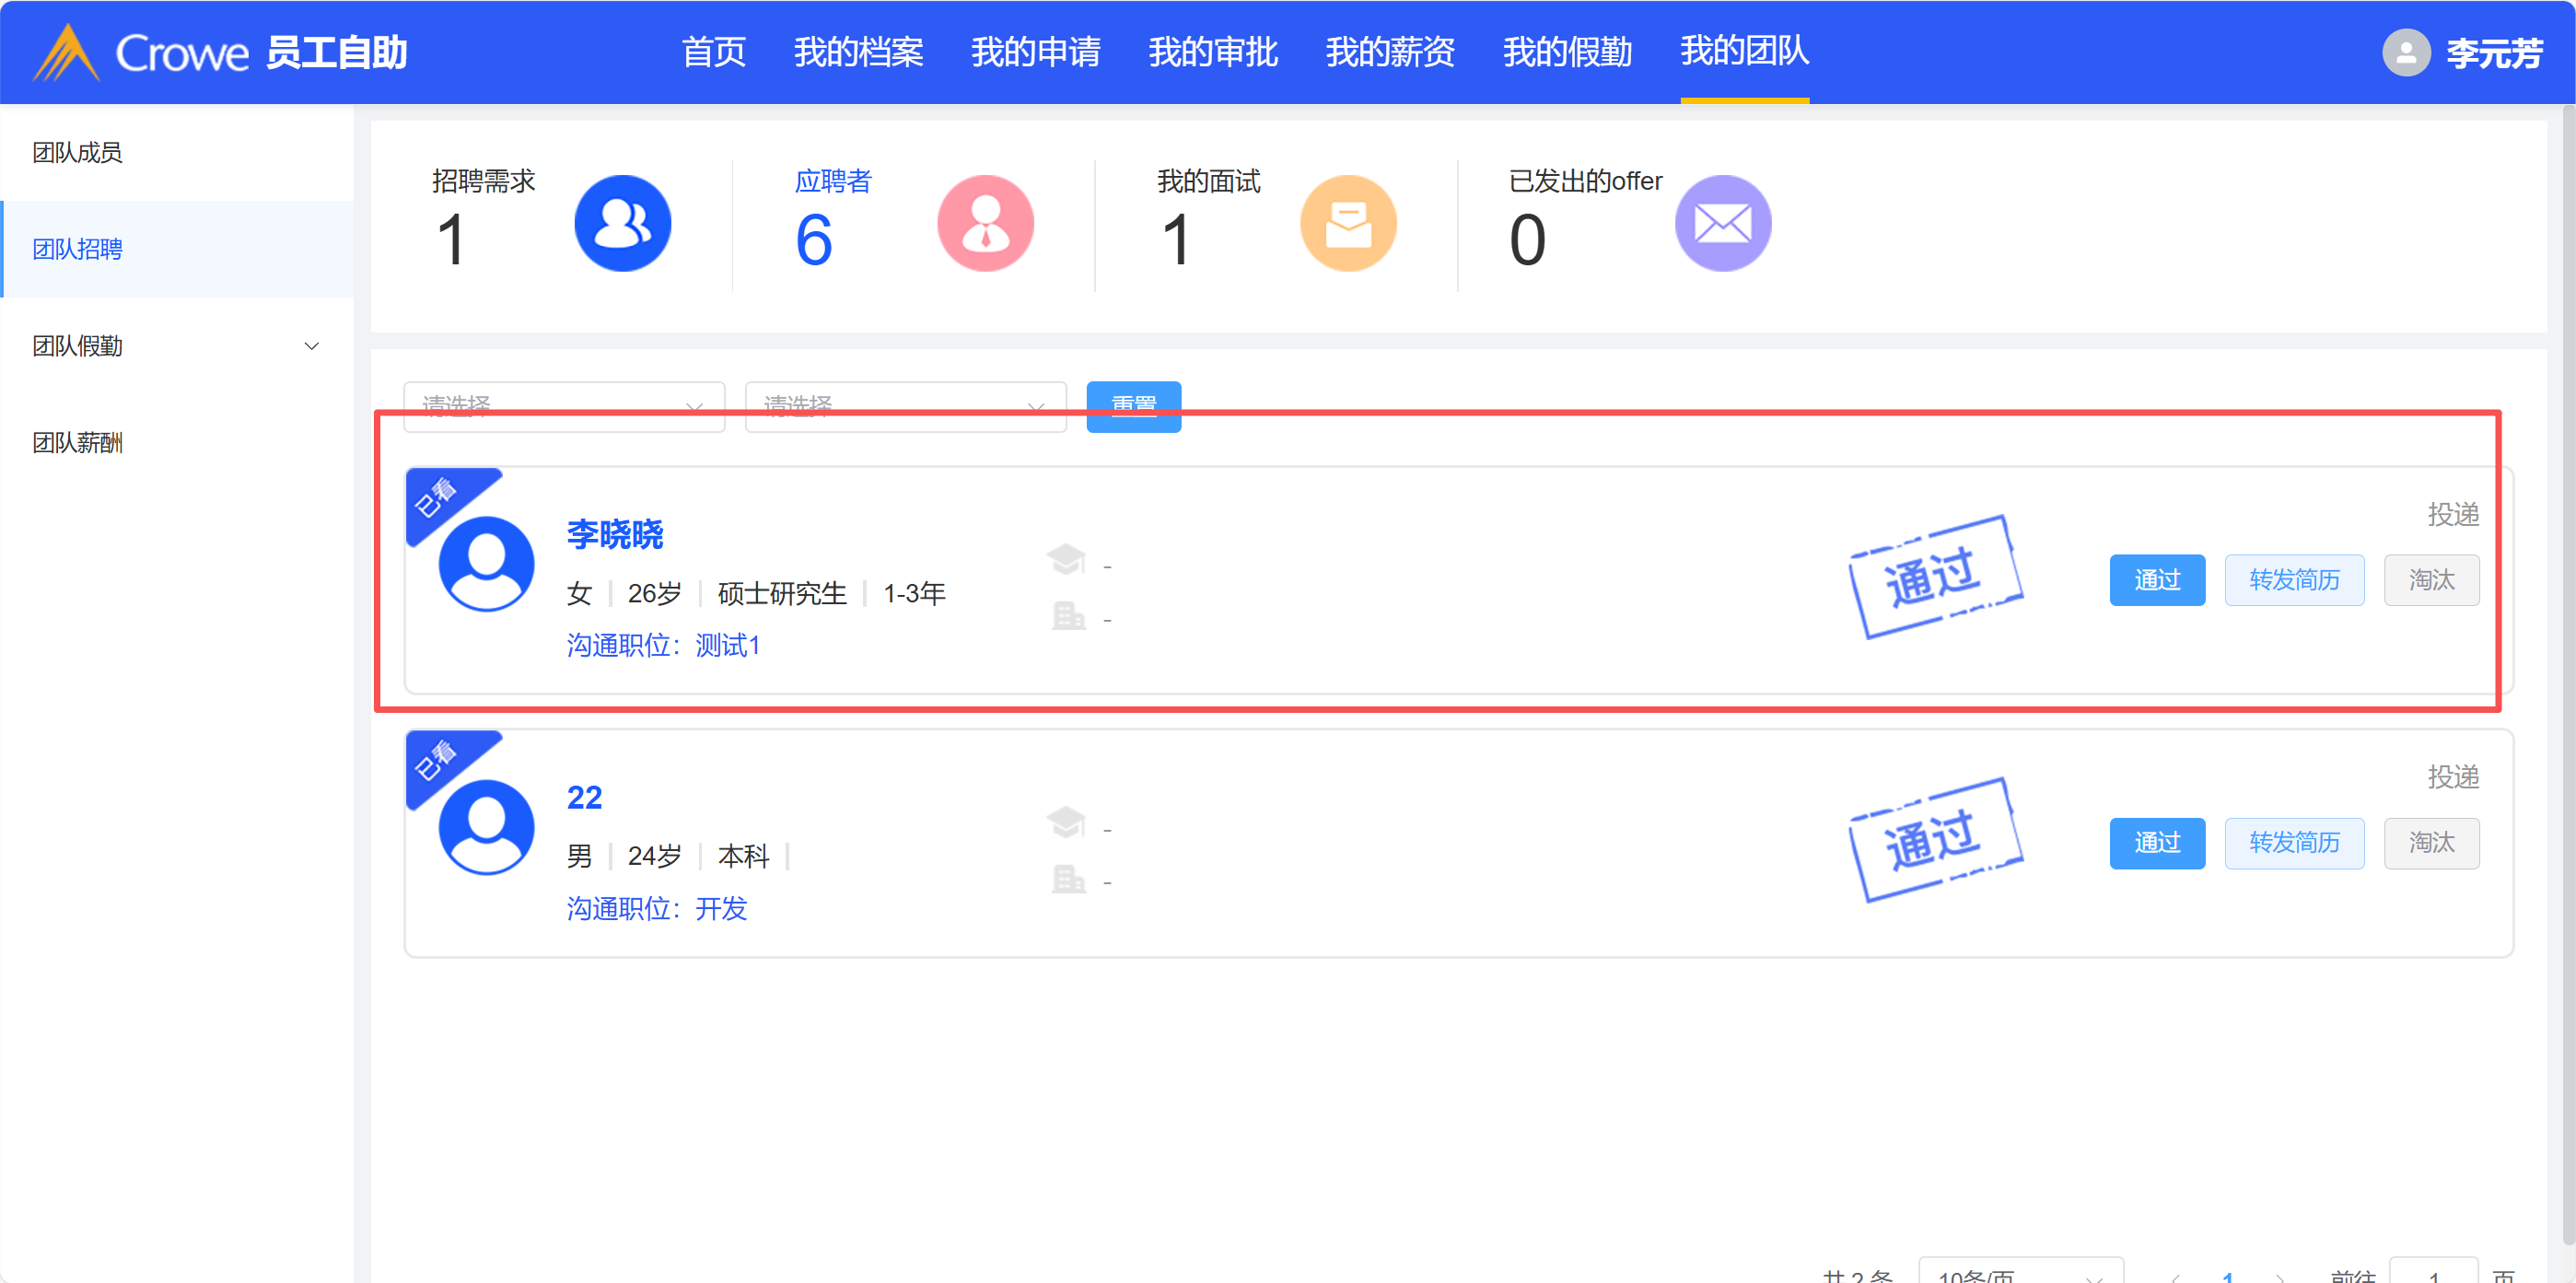Viewport: 2576px width, 1283px height.
Task: Click the pink 应聘者 person icon
Action: pos(985,223)
